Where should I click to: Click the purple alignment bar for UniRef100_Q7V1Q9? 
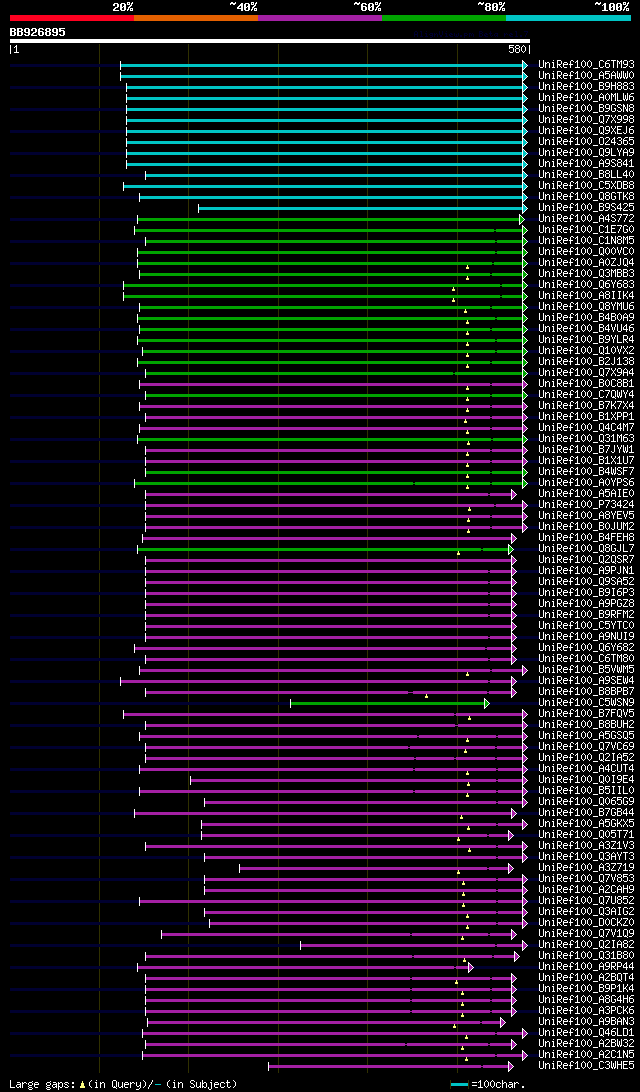[x=337, y=935]
